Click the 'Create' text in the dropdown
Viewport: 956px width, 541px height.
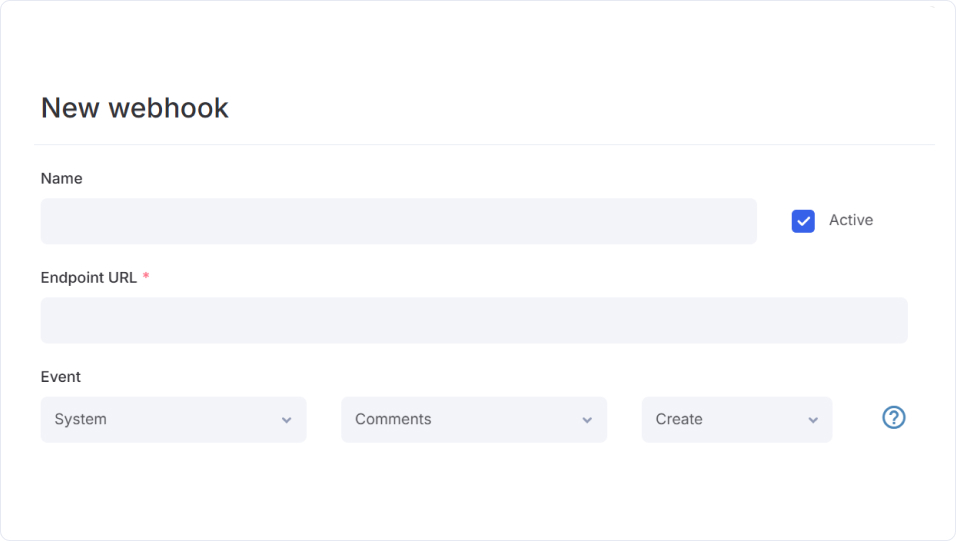pyautogui.click(x=679, y=419)
